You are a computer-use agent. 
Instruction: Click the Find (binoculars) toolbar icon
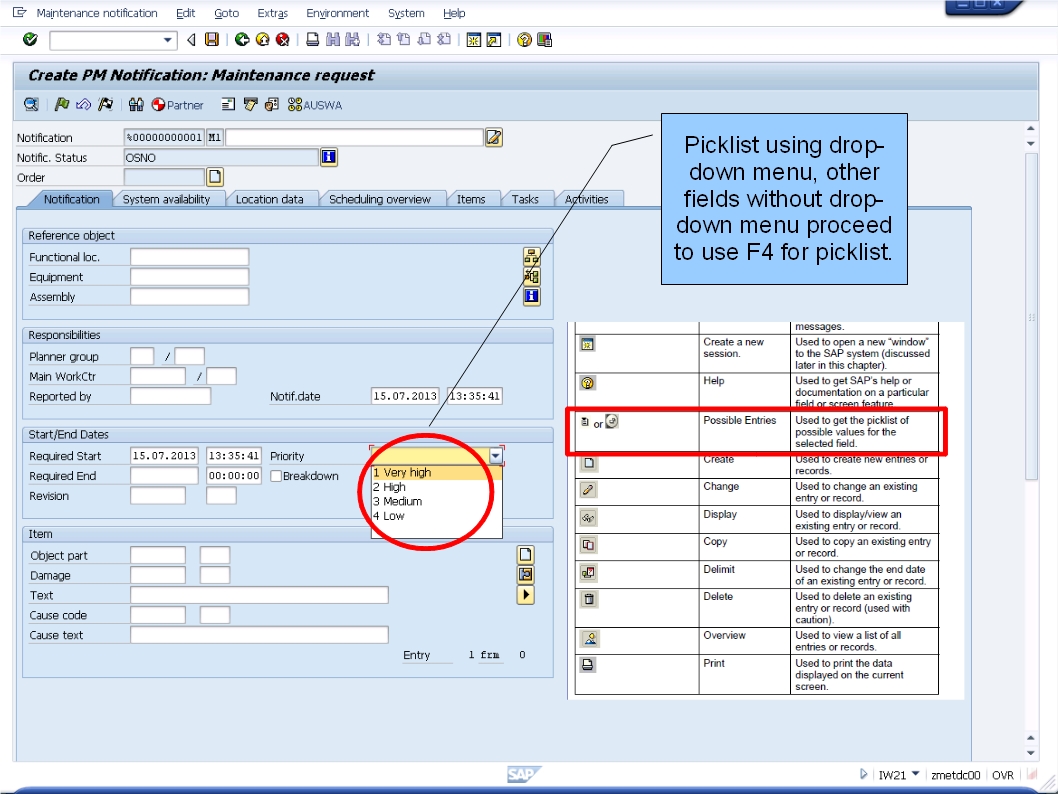333,40
